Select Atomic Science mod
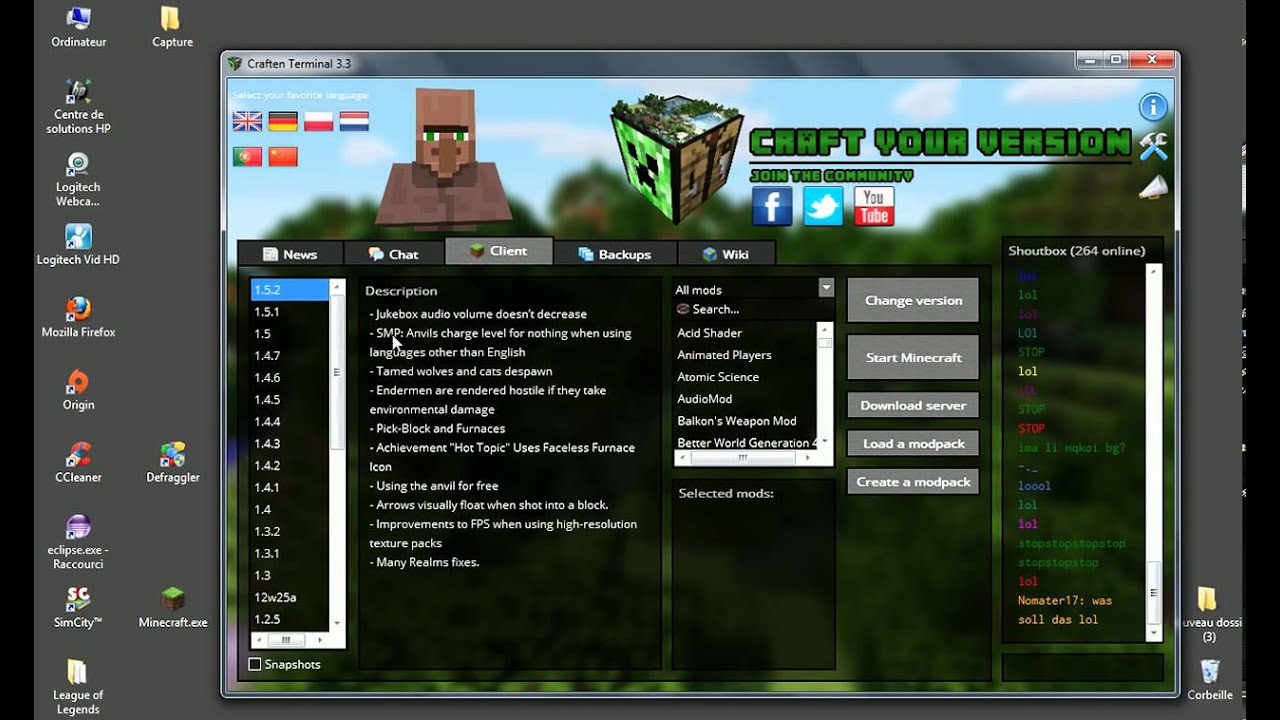1280x720 pixels. pyautogui.click(x=746, y=377)
